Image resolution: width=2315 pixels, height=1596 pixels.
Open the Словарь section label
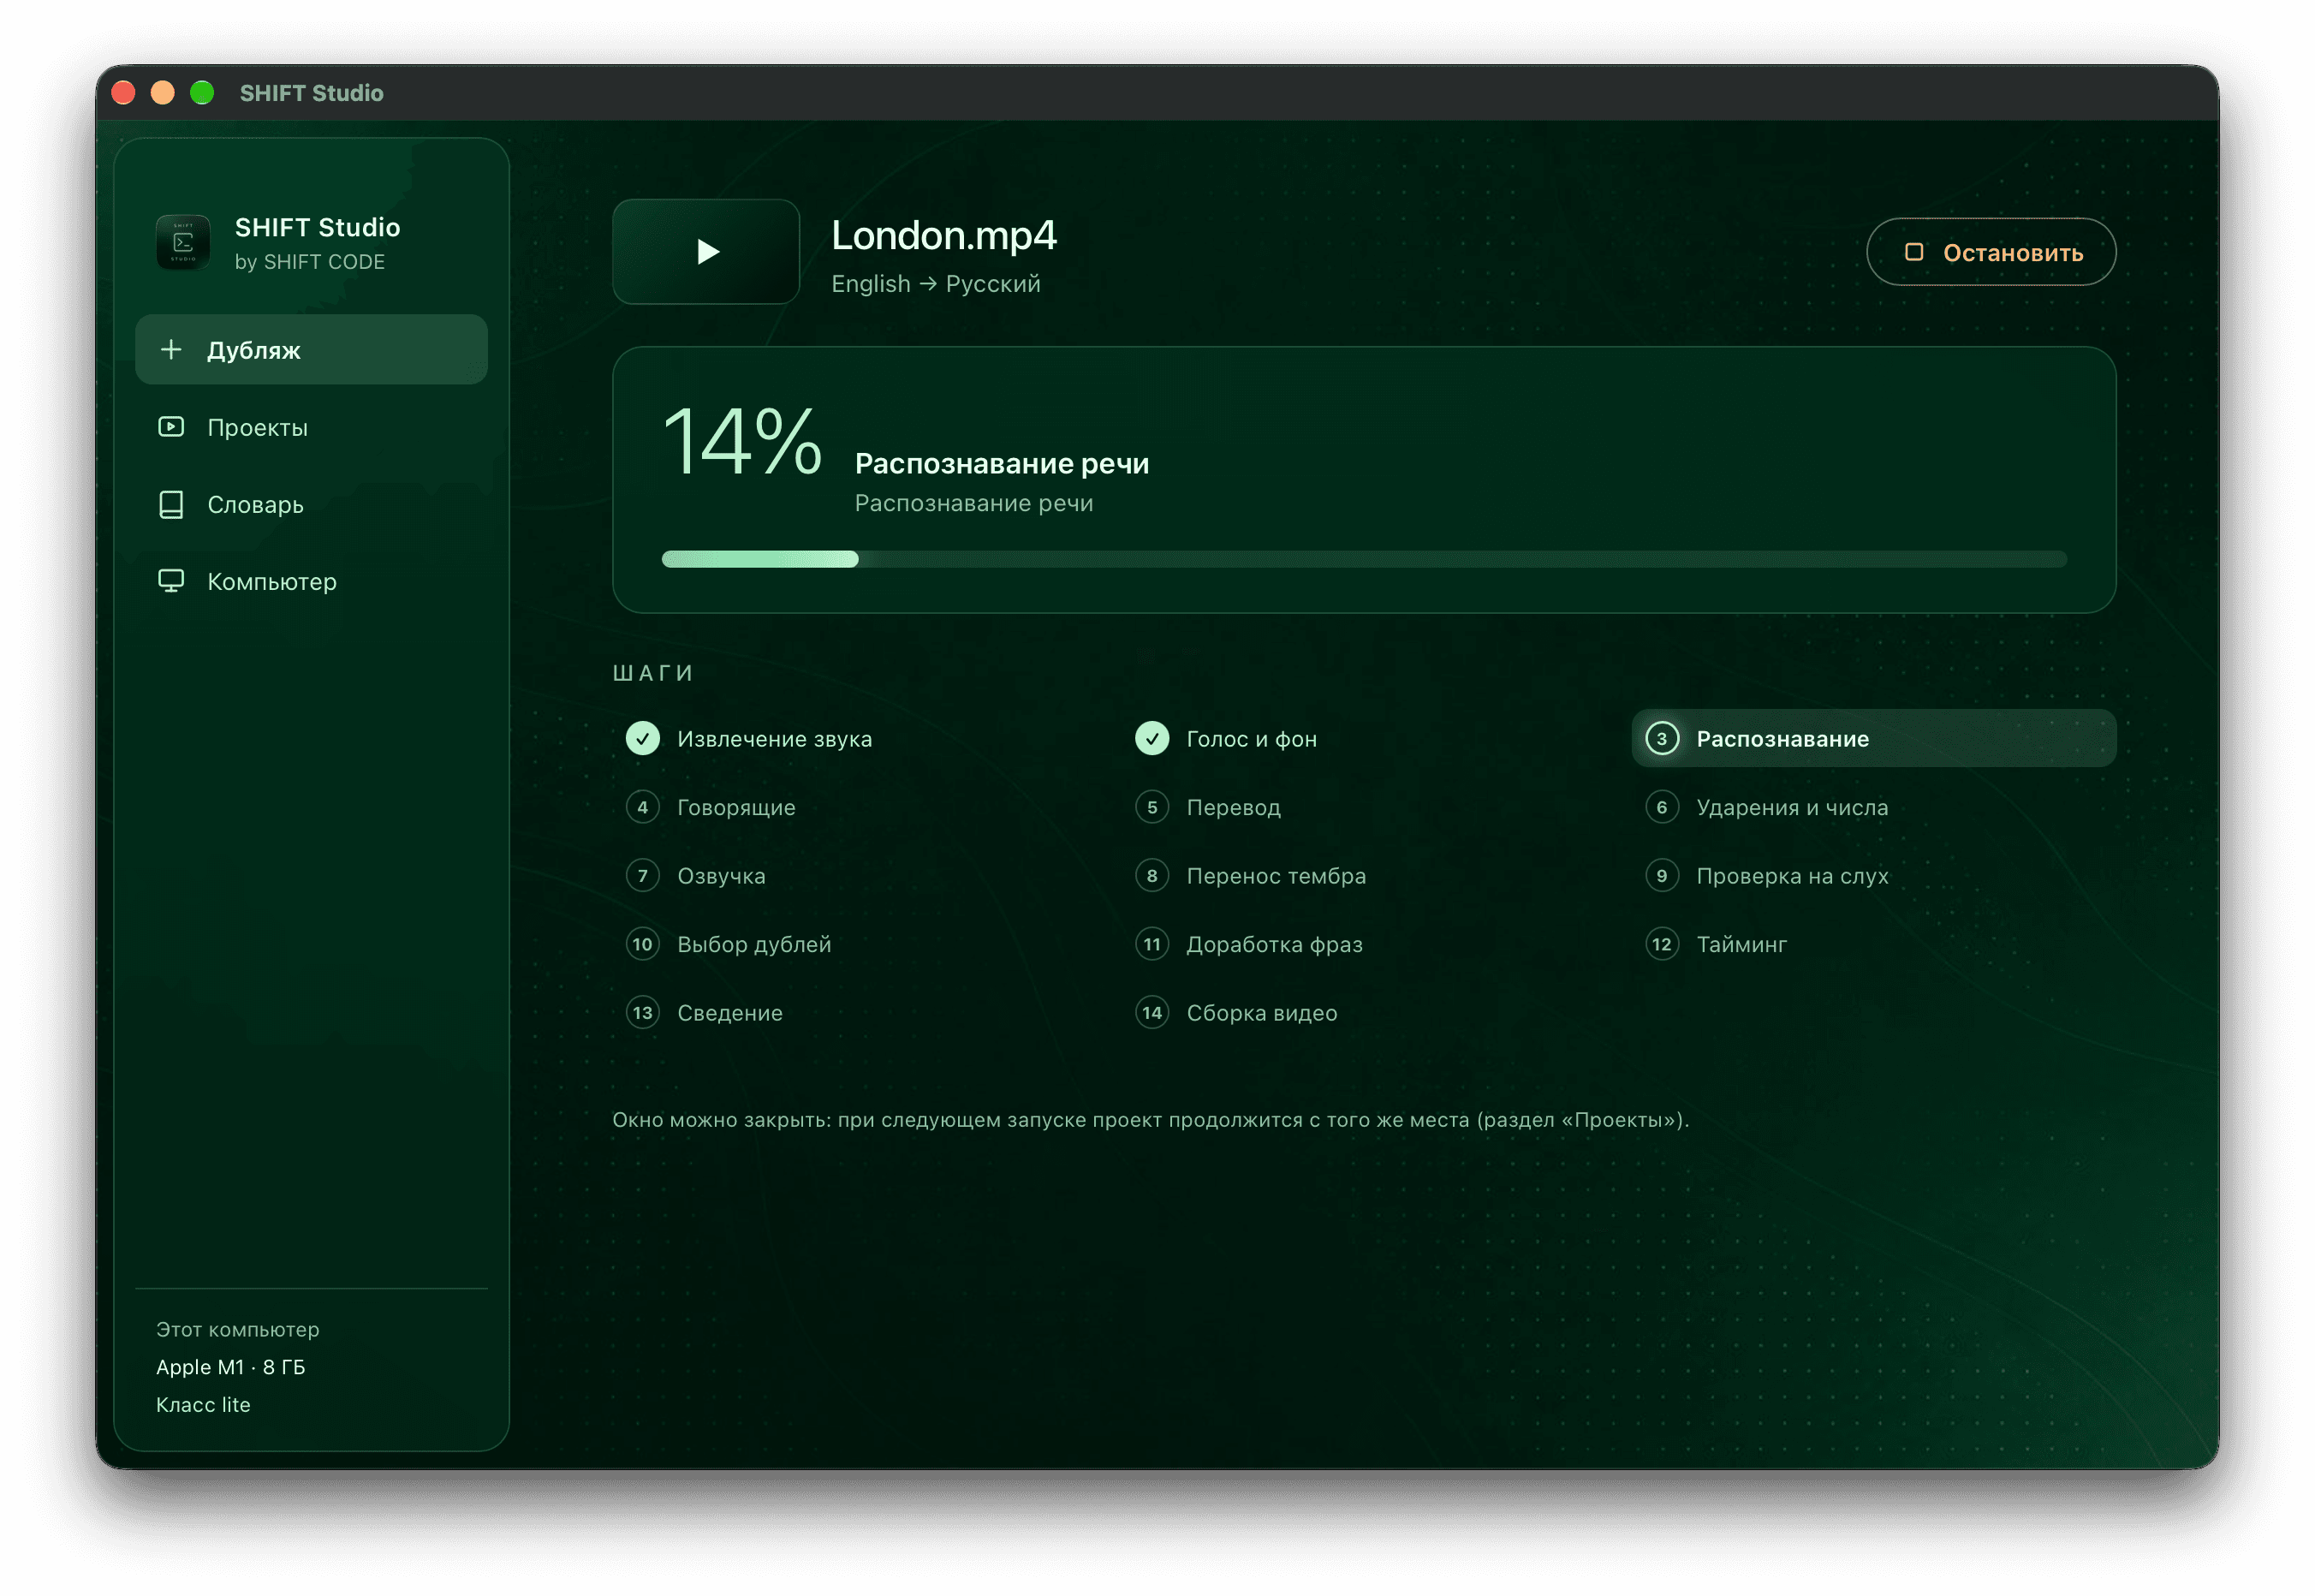[255, 505]
